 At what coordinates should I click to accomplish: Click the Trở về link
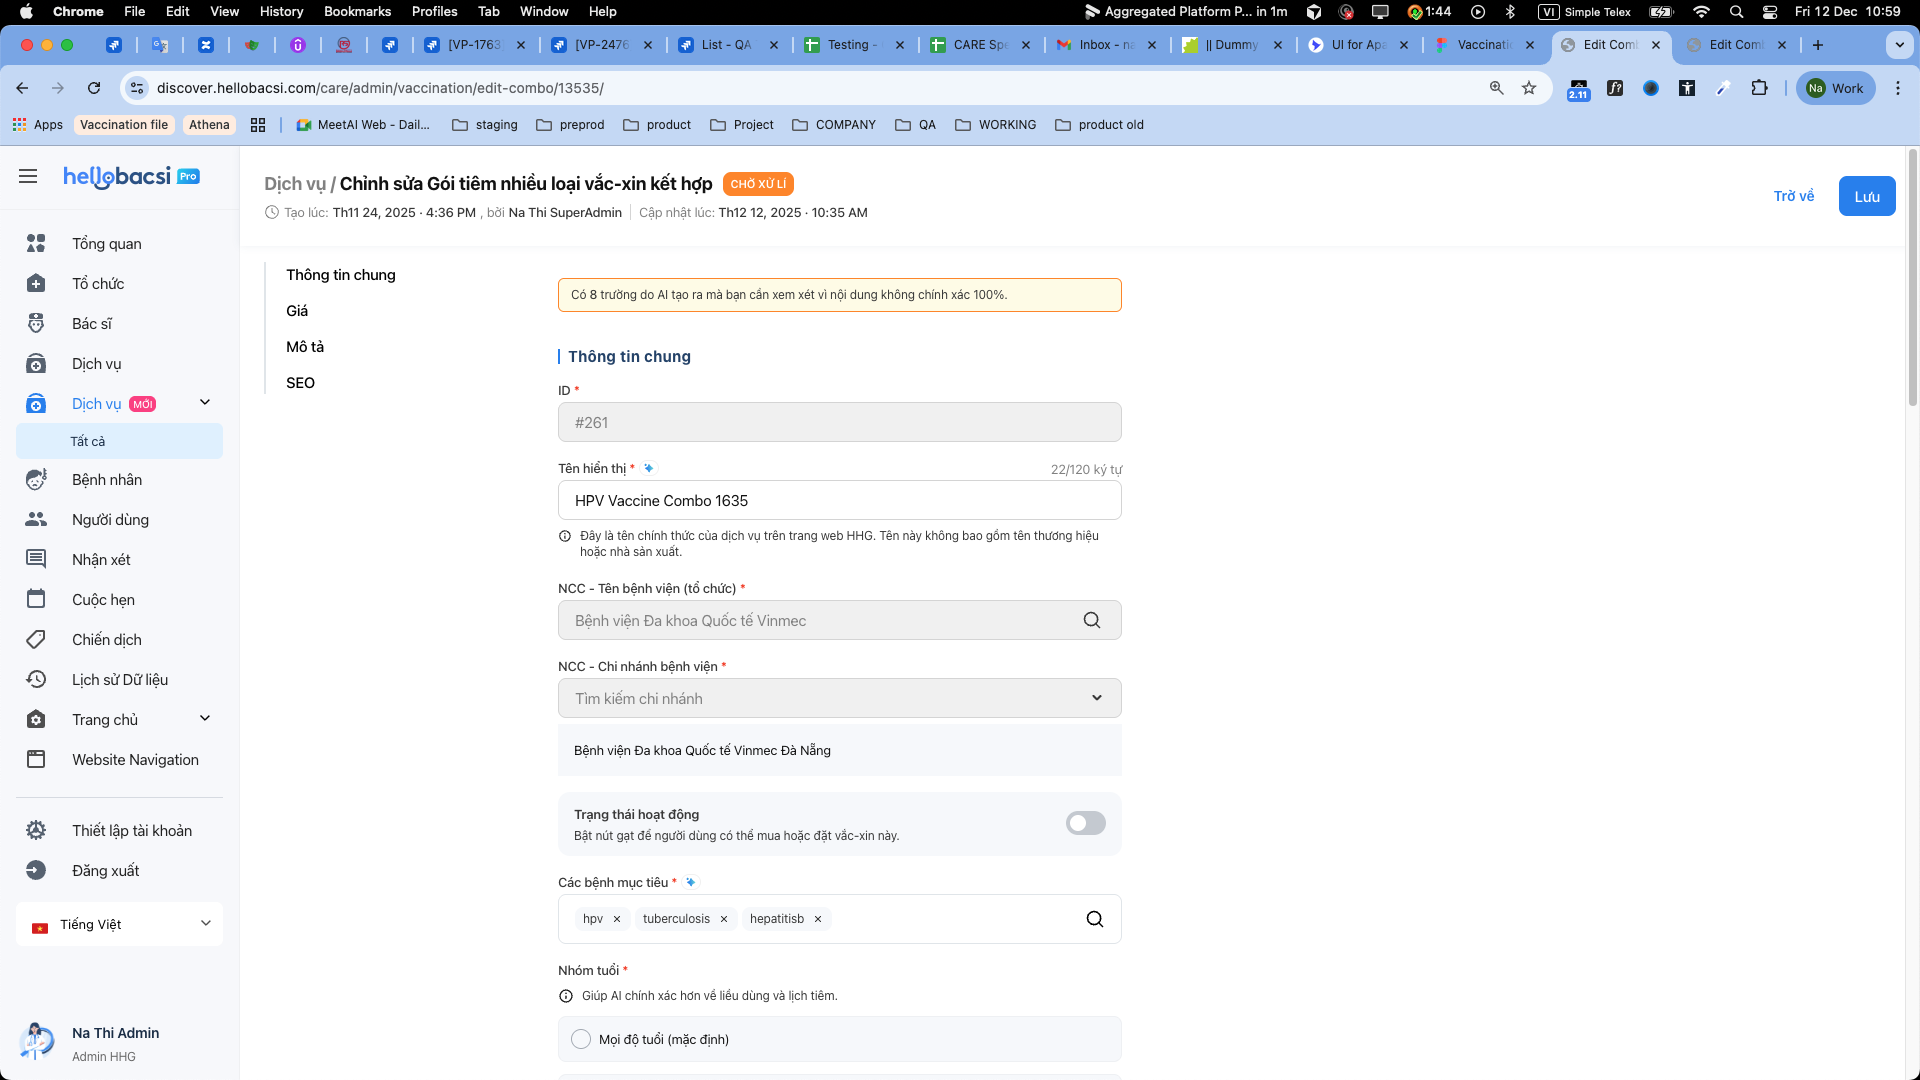click(1795, 196)
